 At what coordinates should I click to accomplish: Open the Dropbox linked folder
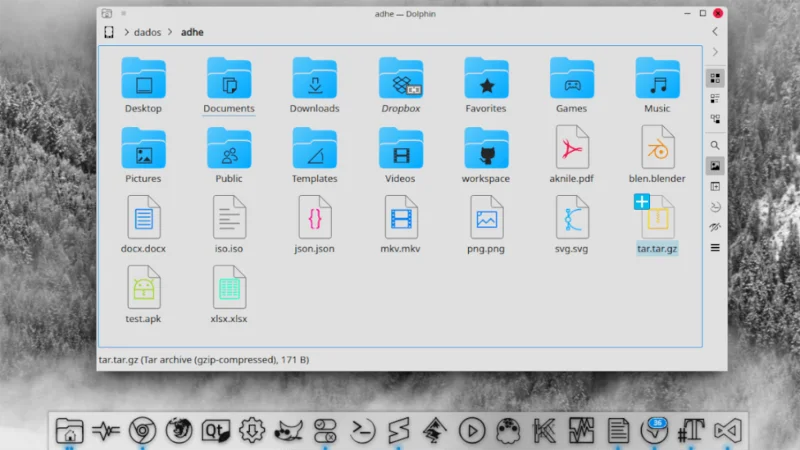point(401,85)
